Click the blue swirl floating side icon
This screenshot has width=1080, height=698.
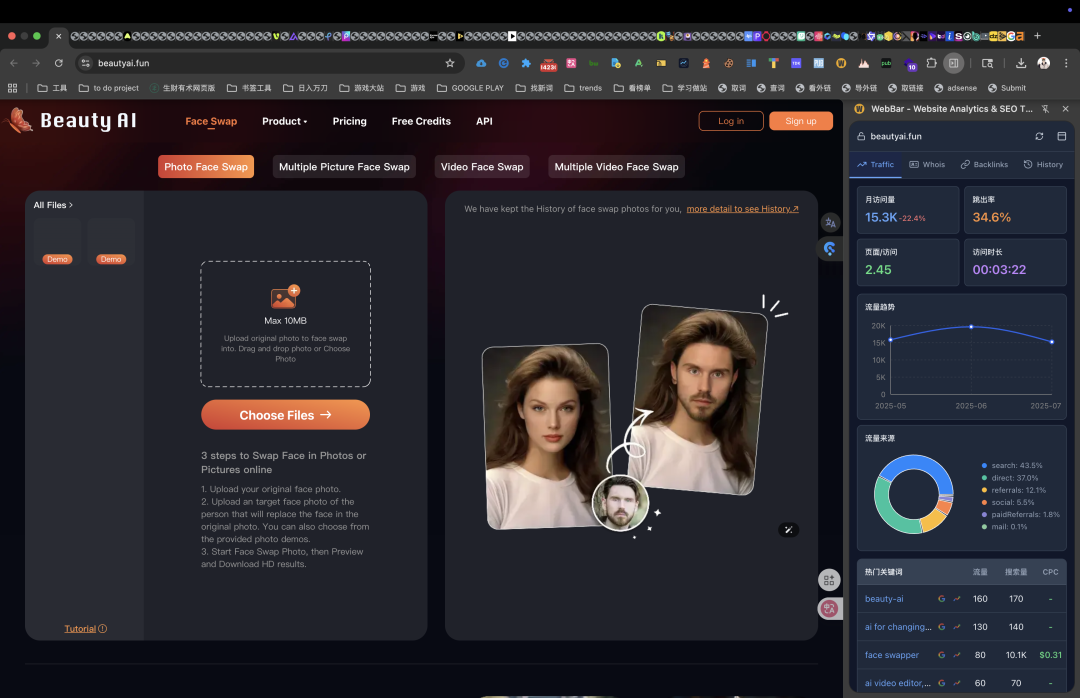coord(829,249)
